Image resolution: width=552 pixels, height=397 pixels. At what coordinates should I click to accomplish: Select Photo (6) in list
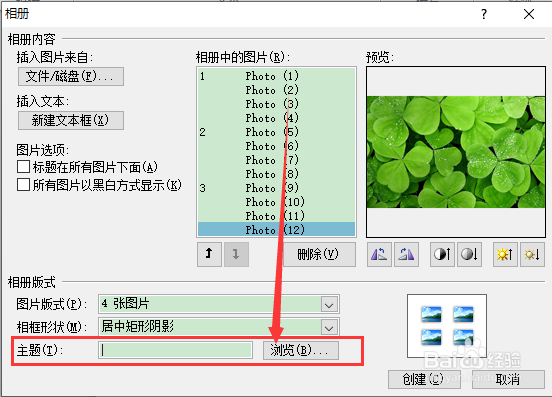click(276, 146)
